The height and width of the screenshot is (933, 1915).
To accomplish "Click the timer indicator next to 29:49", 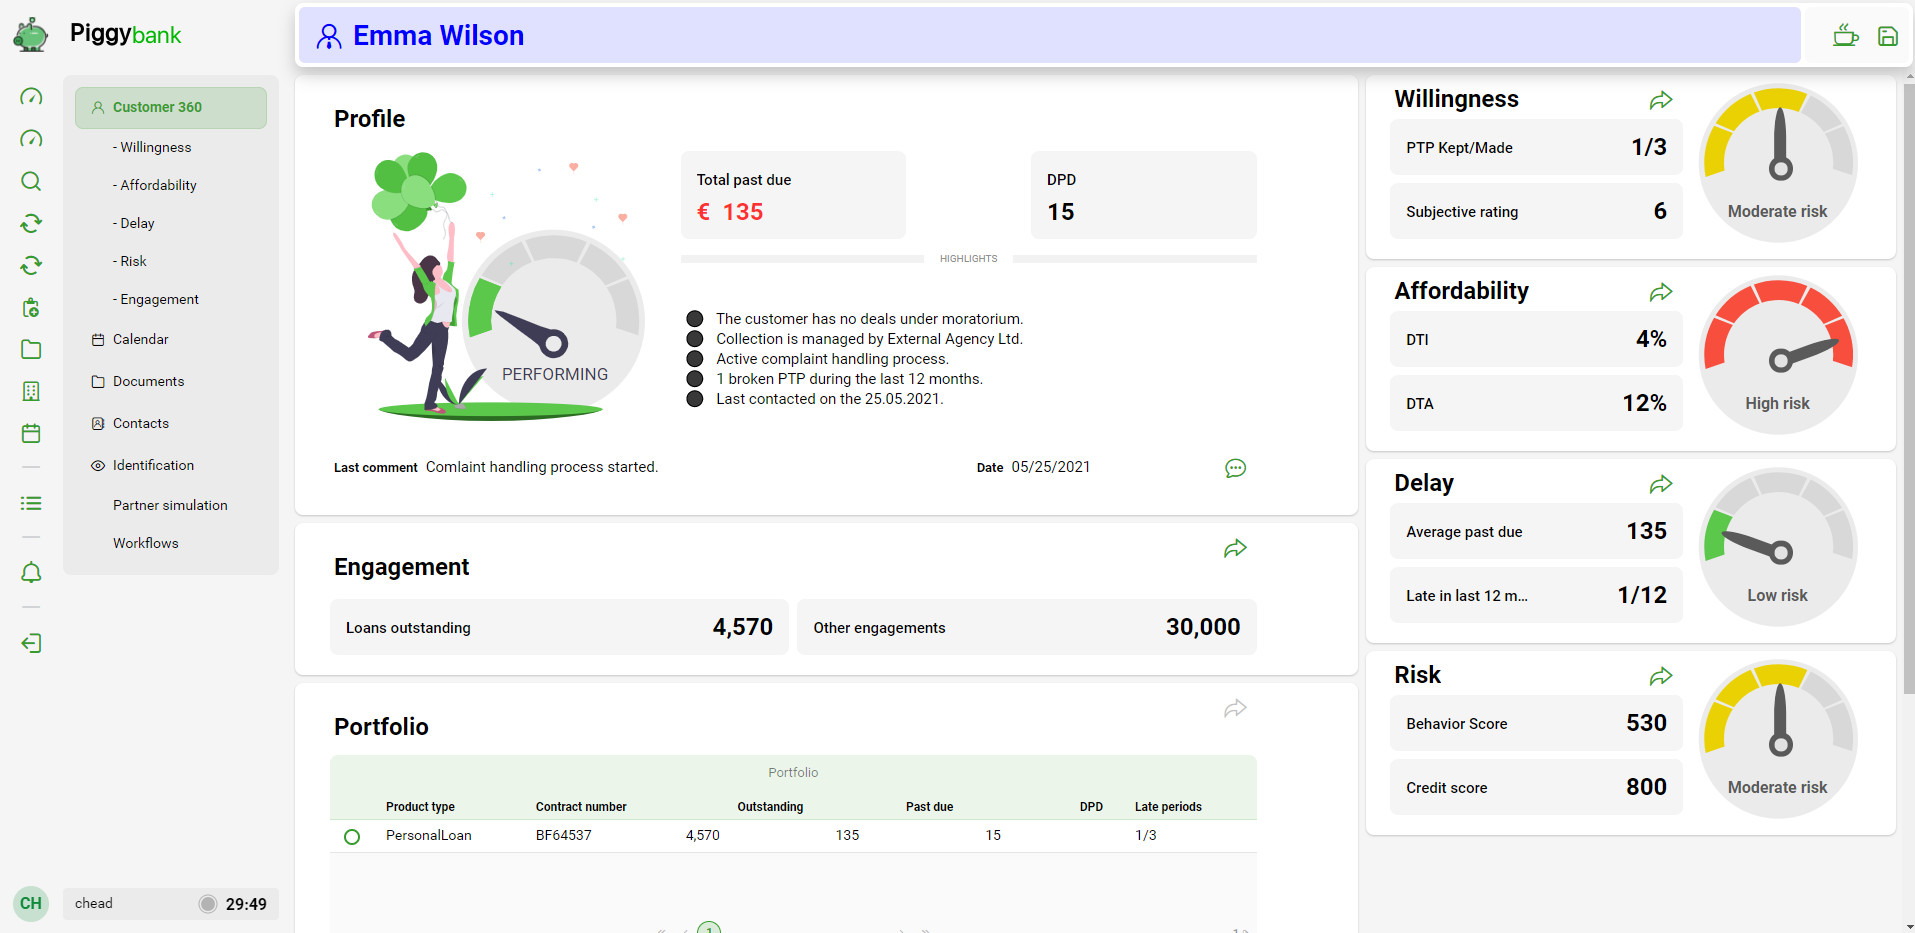I will [x=207, y=903].
